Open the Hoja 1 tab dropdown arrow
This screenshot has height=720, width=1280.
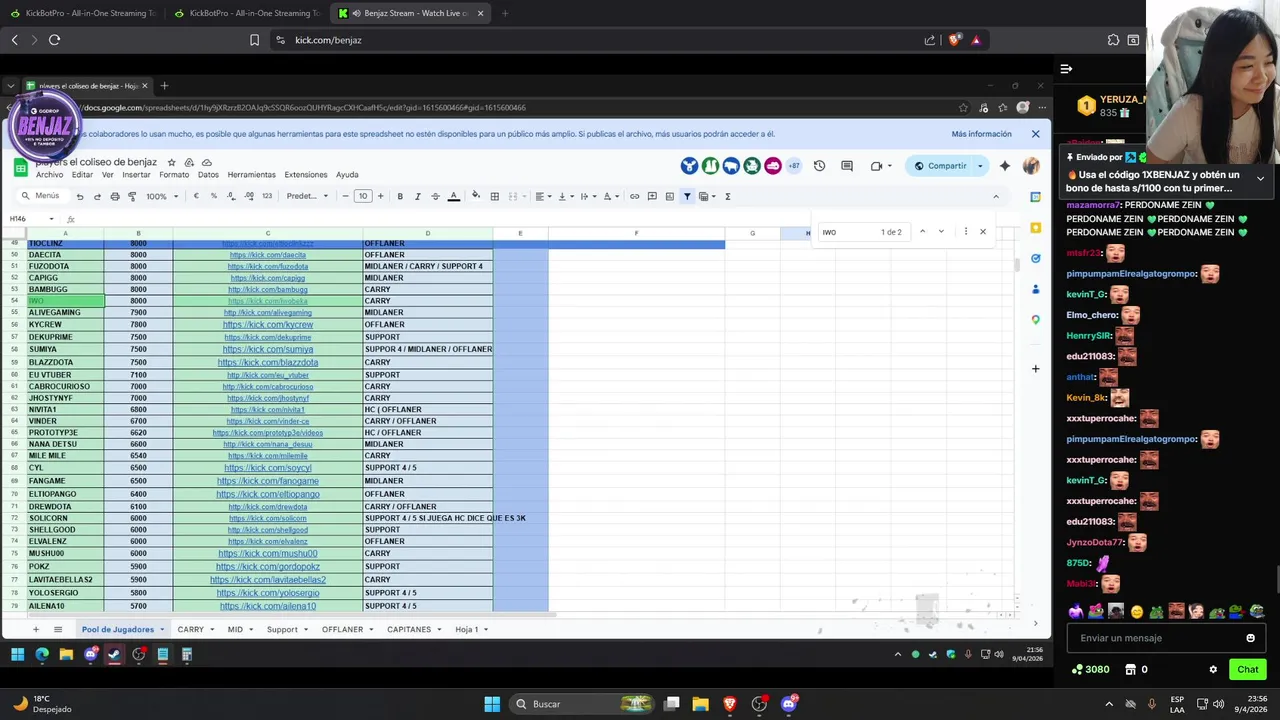(x=487, y=630)
